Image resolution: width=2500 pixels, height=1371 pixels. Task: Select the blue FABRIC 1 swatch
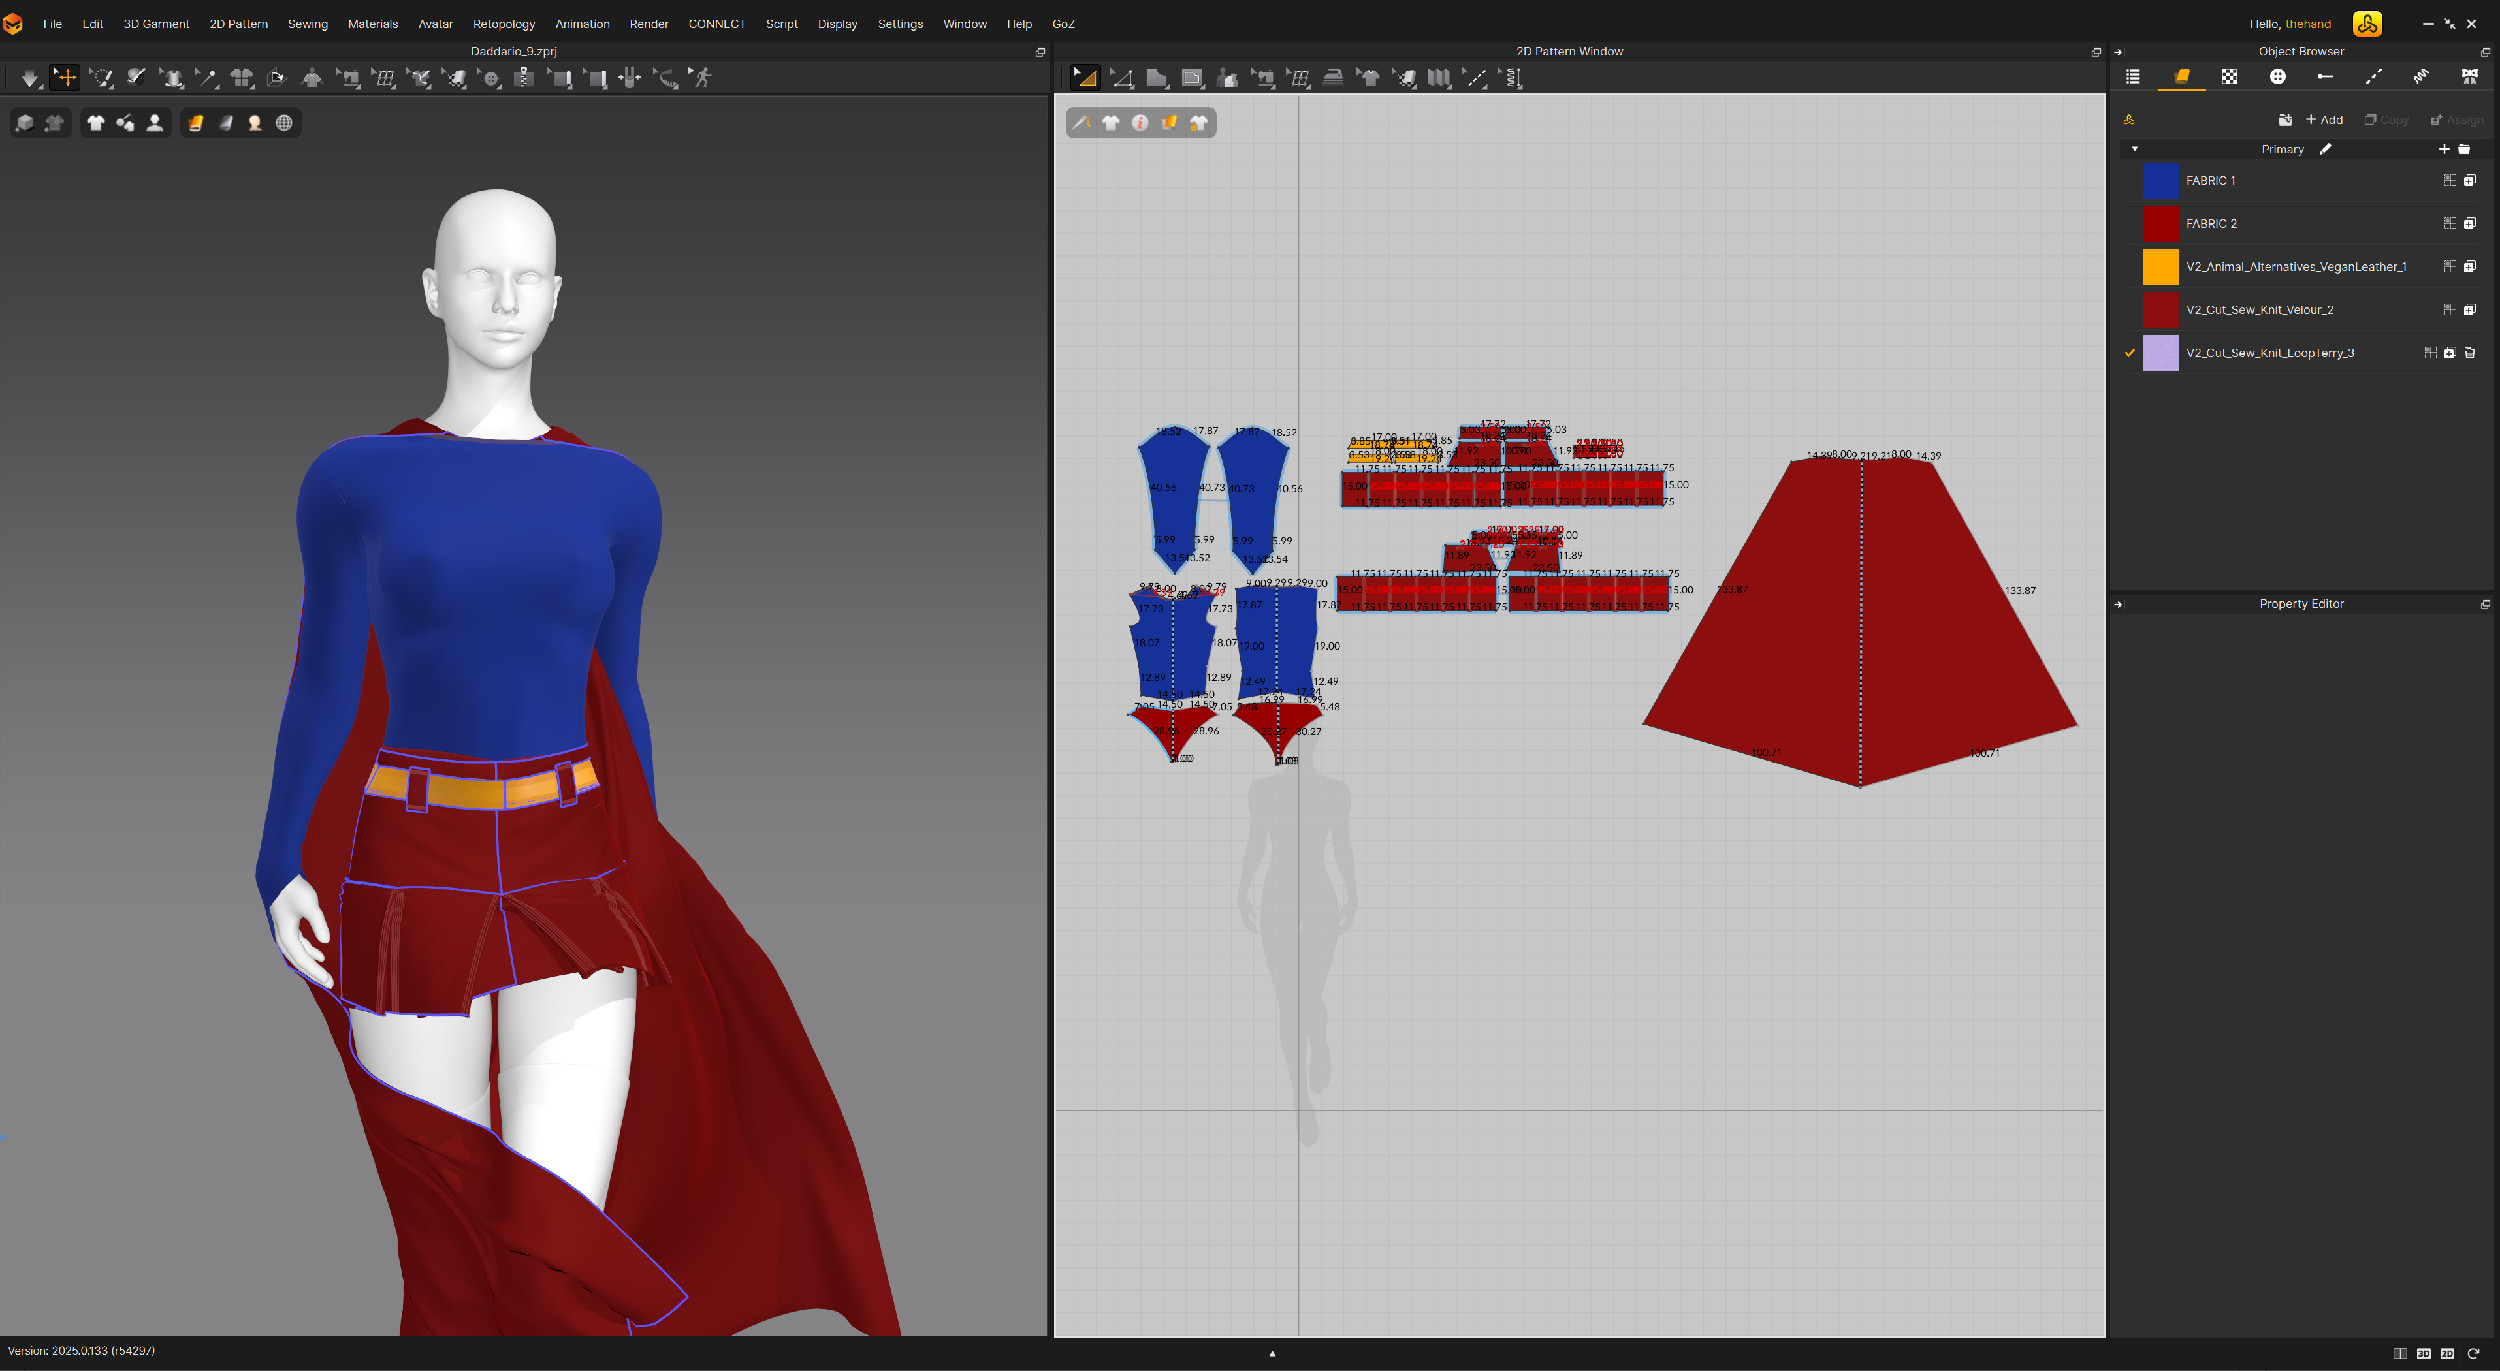click(2160, 181)
